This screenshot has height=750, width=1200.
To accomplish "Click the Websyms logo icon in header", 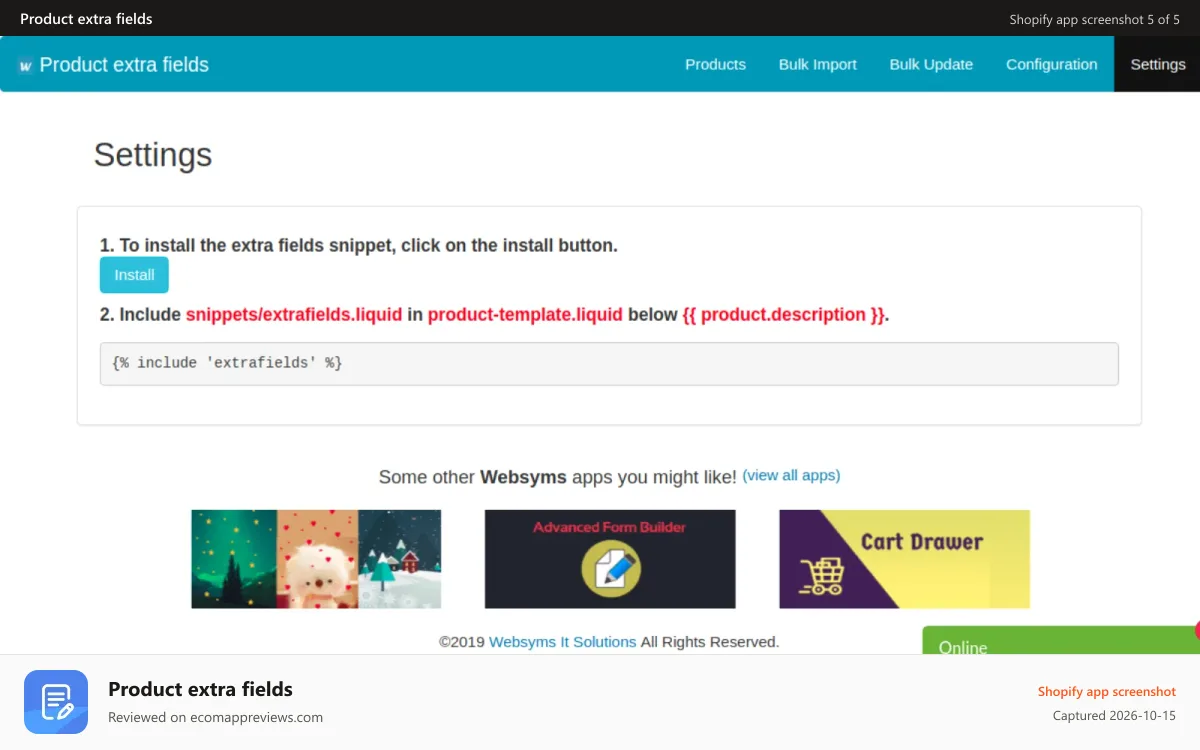I will (x=25, y=66).
